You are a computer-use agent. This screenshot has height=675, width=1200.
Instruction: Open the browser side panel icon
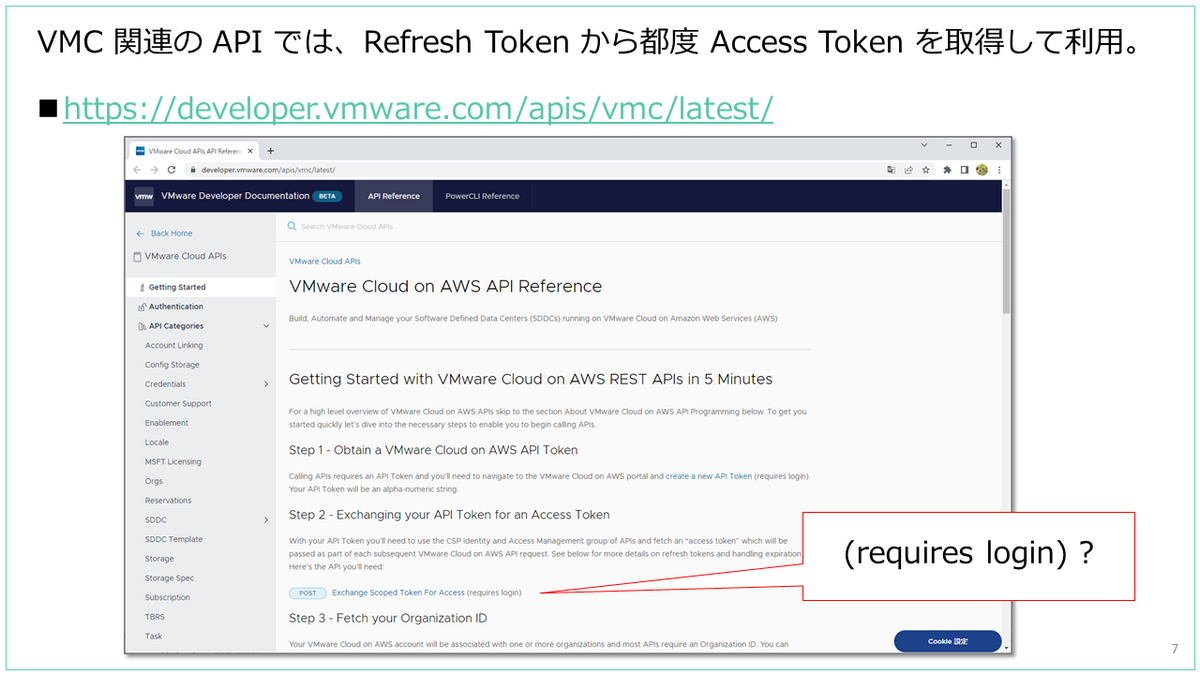pos(965,170)
